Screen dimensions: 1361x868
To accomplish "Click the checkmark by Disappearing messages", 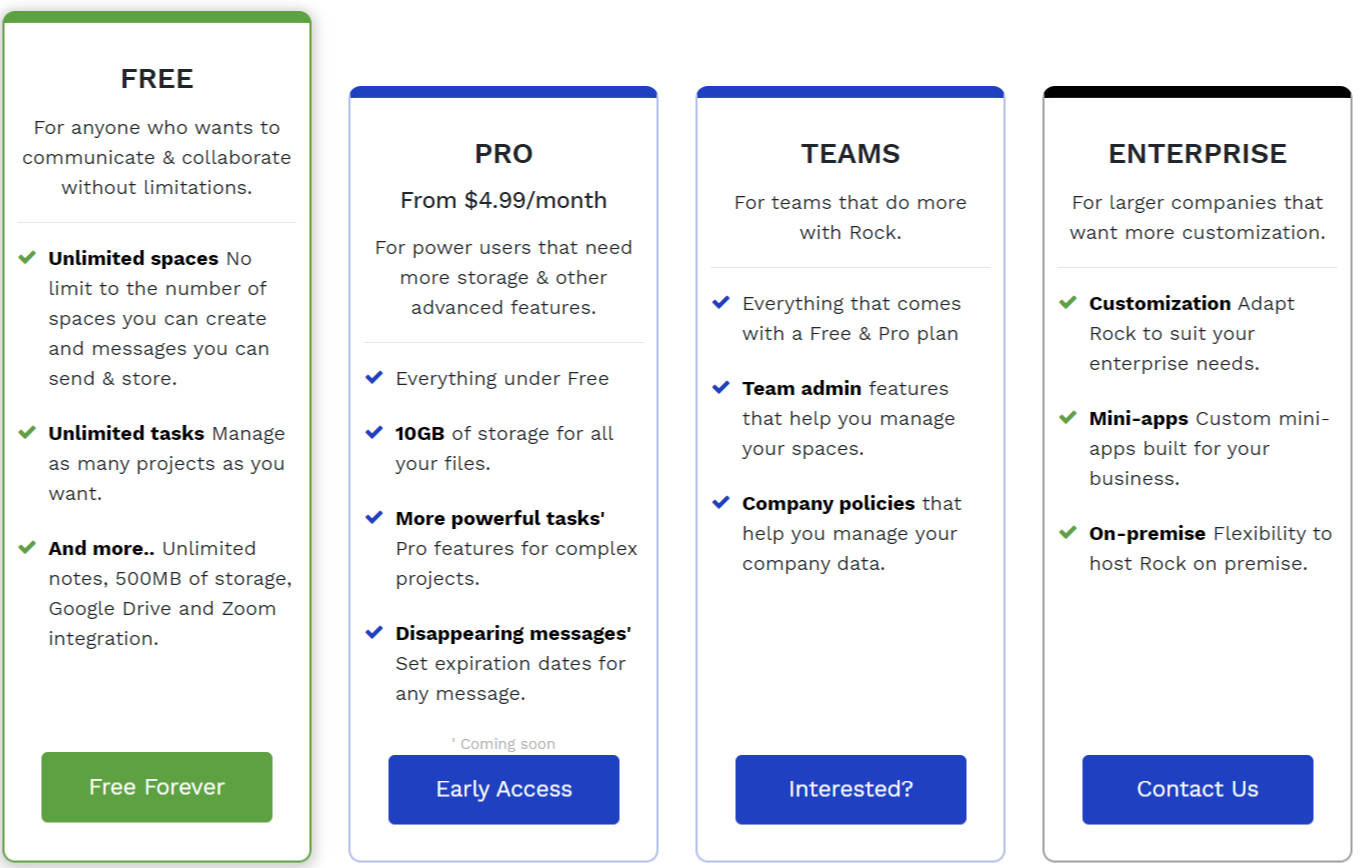I will (x=375, y=633).
